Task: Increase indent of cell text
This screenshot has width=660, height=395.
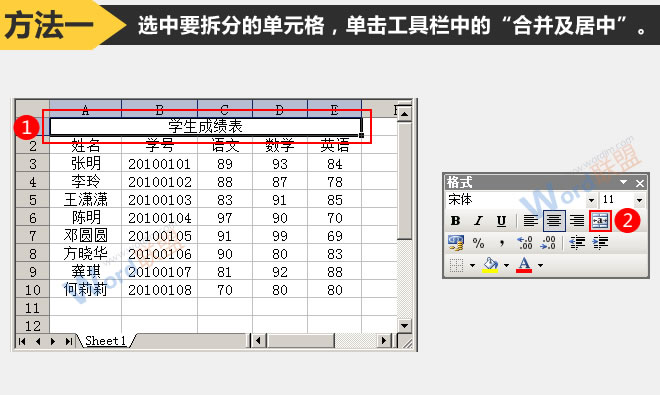Action: pyautogui.click(x=600, y=243)
